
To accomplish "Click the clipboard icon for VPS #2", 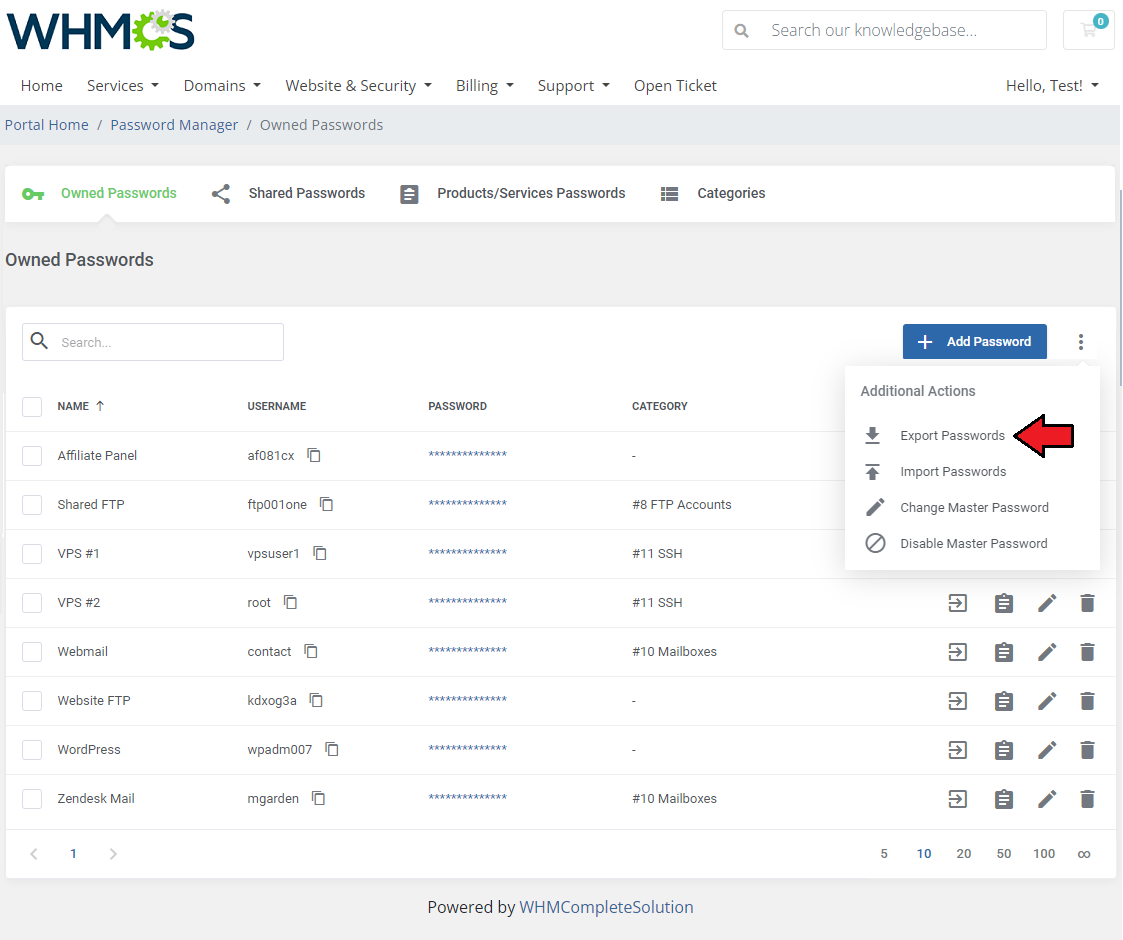I will (1003, 603).
